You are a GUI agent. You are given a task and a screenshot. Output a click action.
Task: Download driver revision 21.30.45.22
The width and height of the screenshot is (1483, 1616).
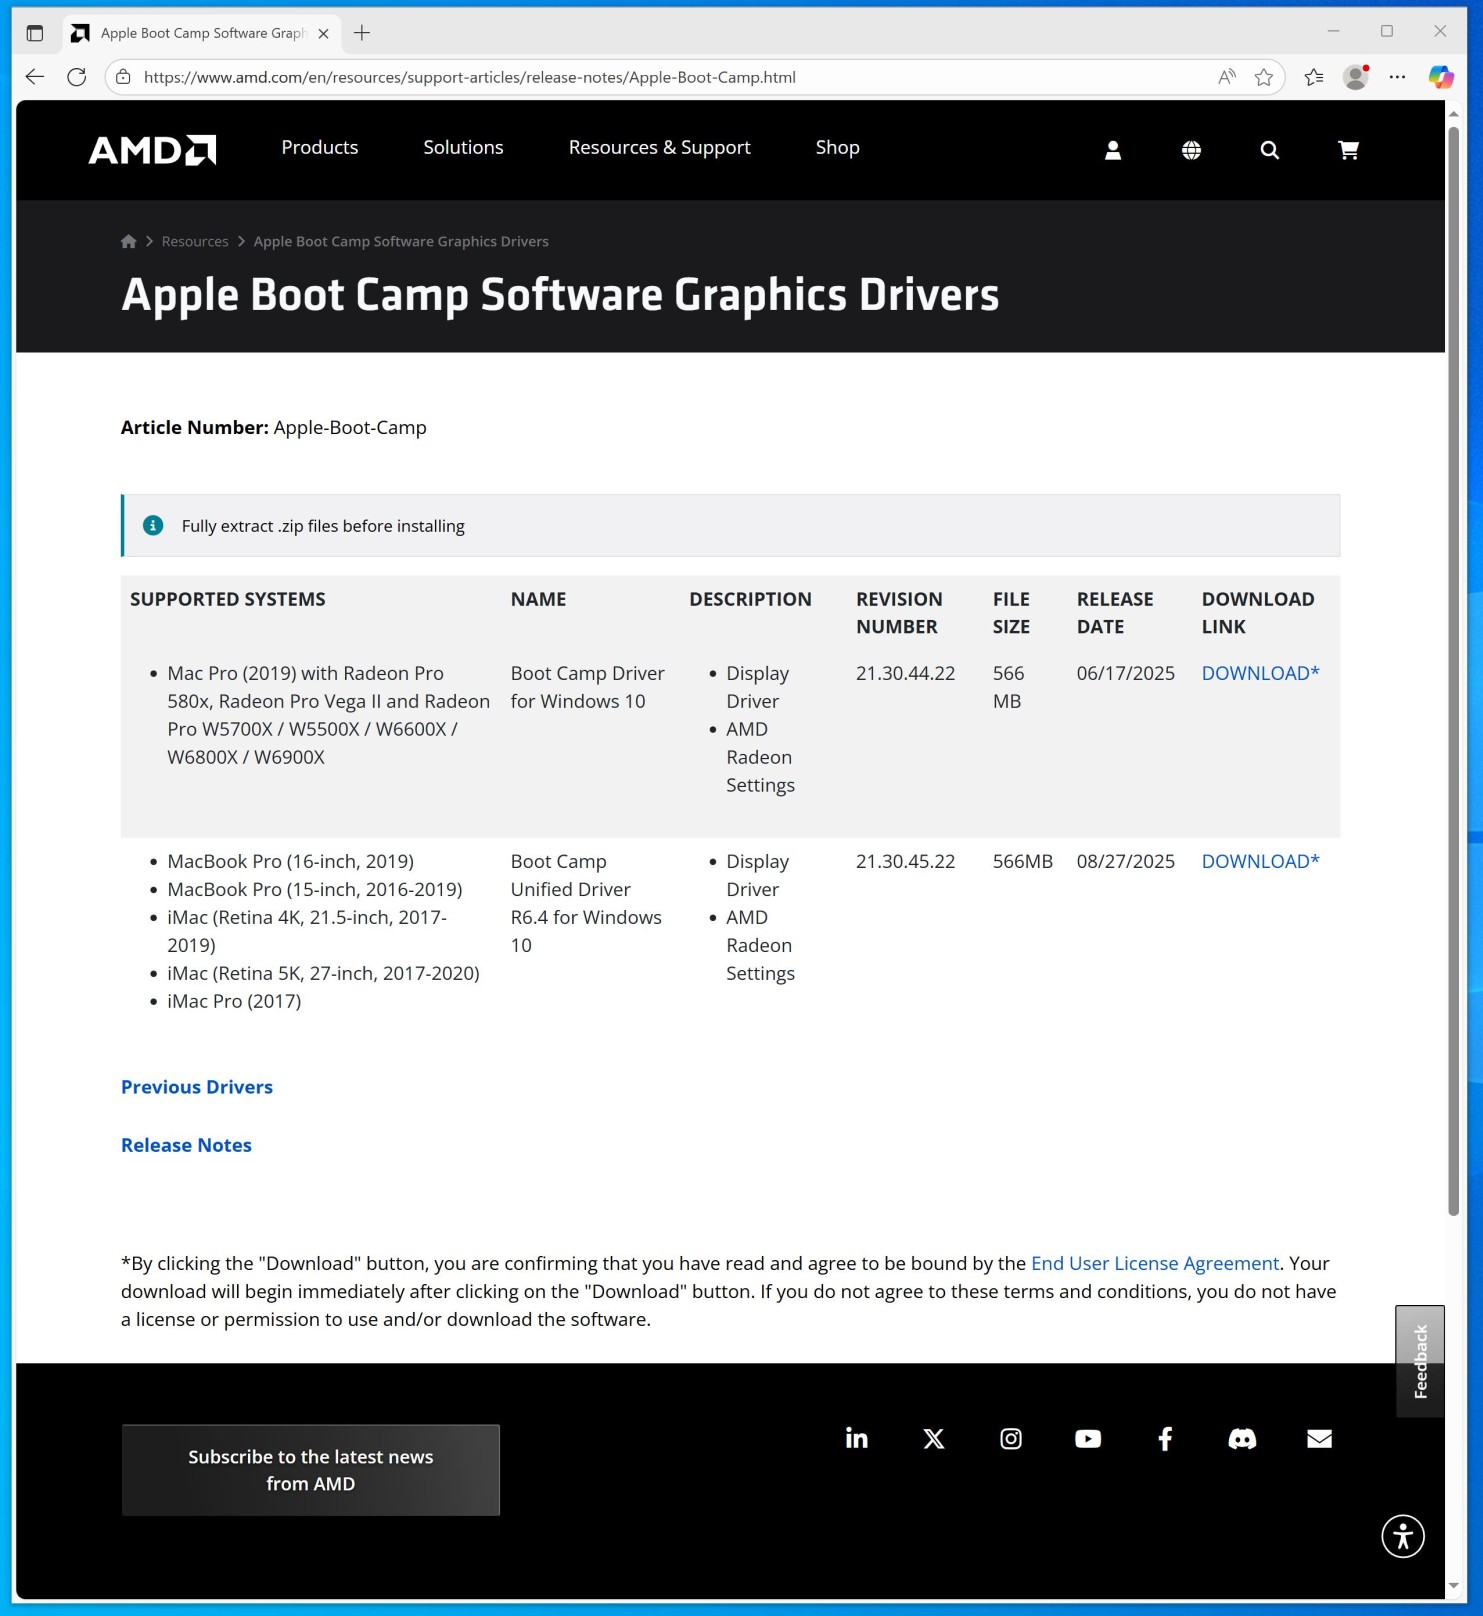[1260, 861]
